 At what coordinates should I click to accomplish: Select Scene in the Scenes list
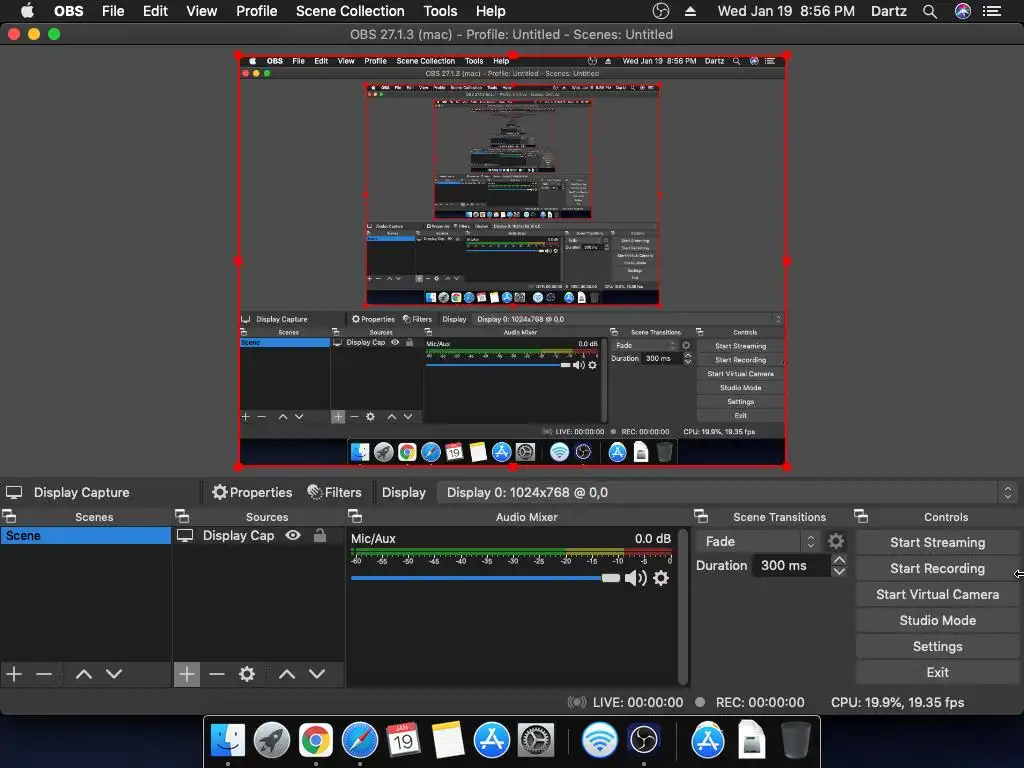pyautogui.click(x=86, y=536)
